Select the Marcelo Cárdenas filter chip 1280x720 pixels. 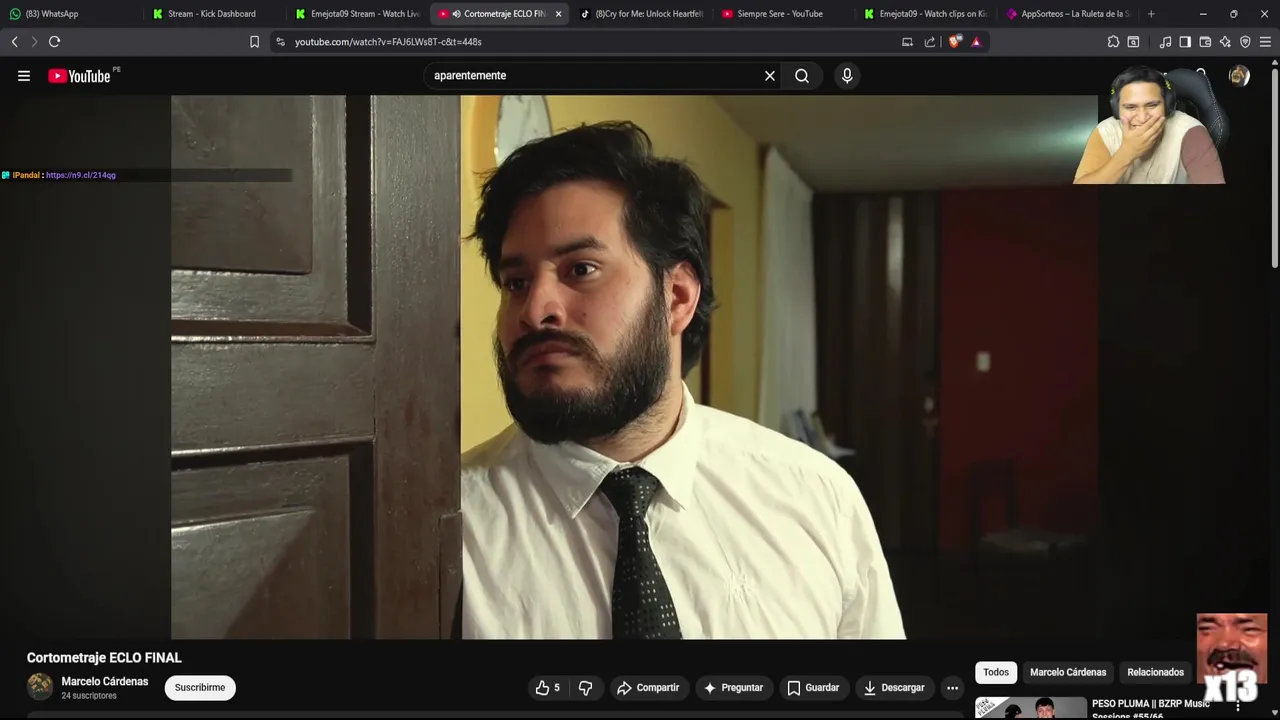[x=1068, y=672]
